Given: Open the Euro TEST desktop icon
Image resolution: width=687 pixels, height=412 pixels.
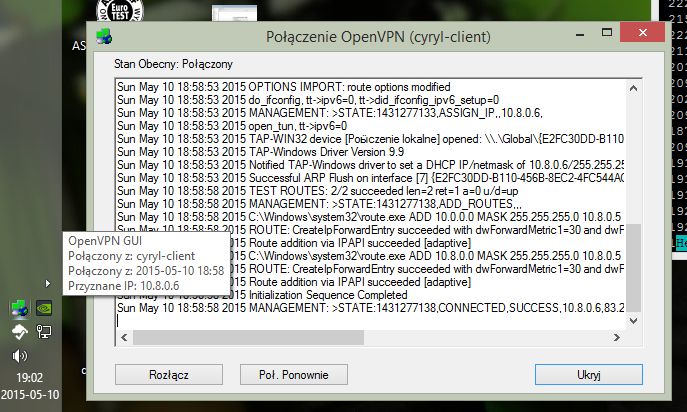Looking at the screenshot, I should (120, 10).
